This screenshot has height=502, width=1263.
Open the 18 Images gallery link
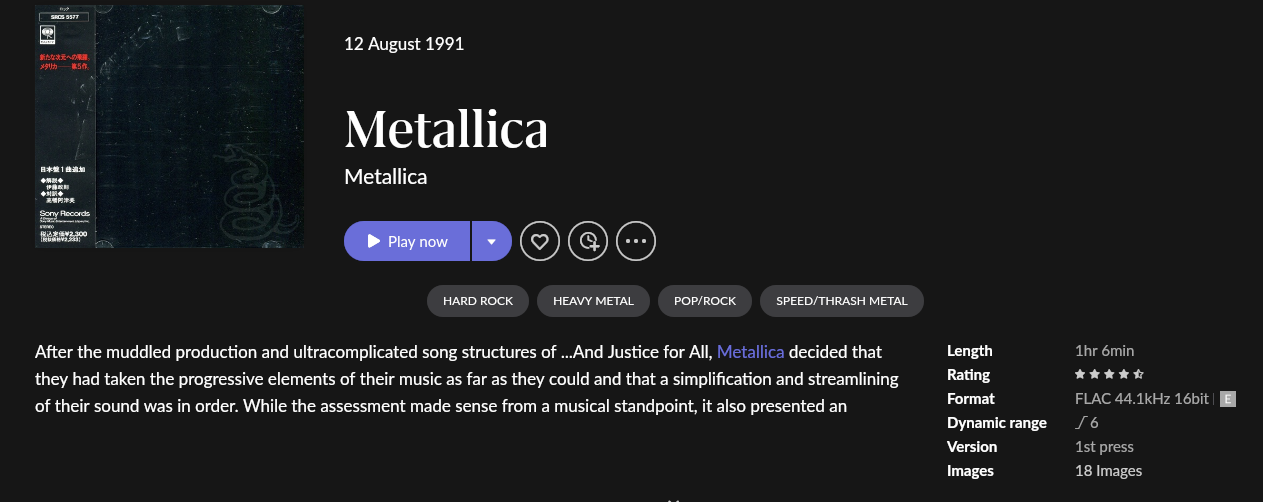pos(1108,471)
